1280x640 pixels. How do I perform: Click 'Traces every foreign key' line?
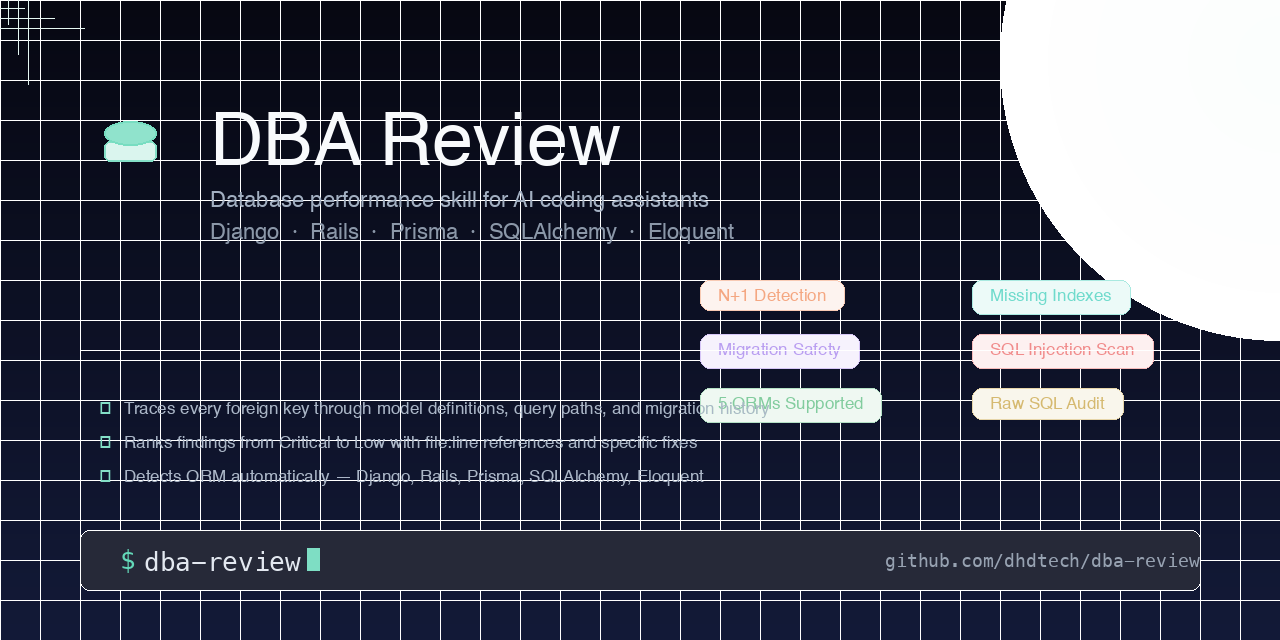pos(446,408)
